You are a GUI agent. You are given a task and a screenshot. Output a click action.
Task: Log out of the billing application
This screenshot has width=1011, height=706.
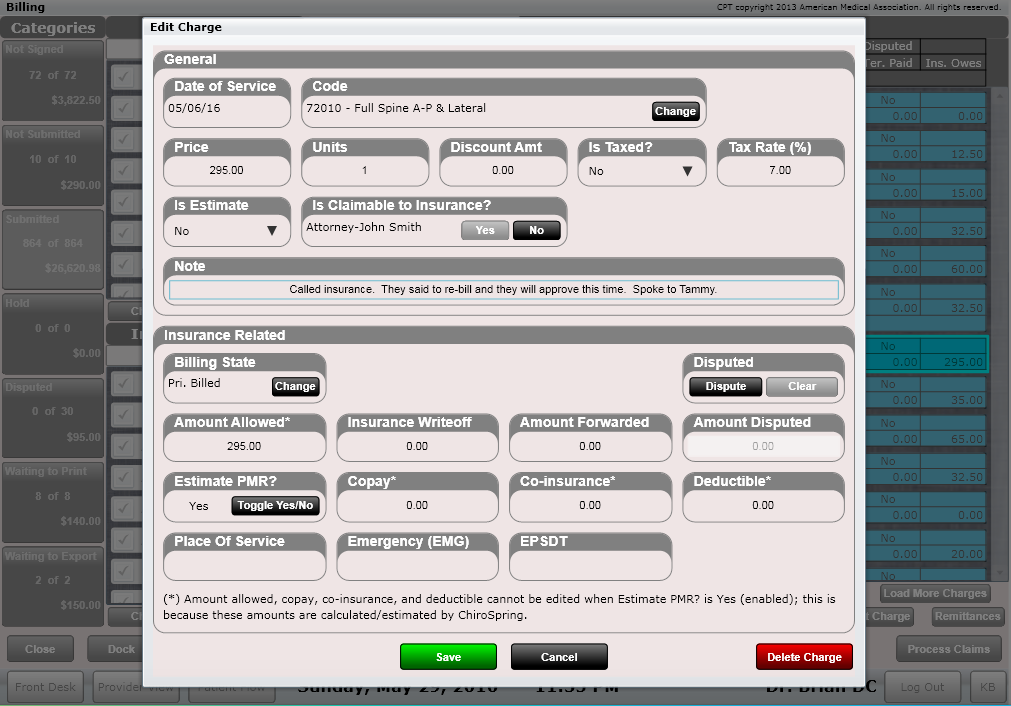(x=922, y=687)
